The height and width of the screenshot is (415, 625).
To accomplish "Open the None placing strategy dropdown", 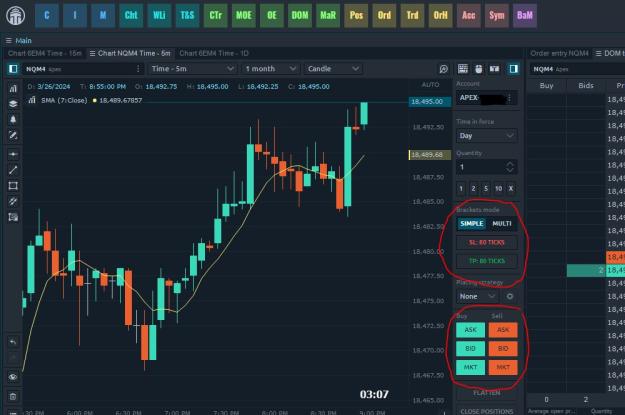I will point(478,296).
